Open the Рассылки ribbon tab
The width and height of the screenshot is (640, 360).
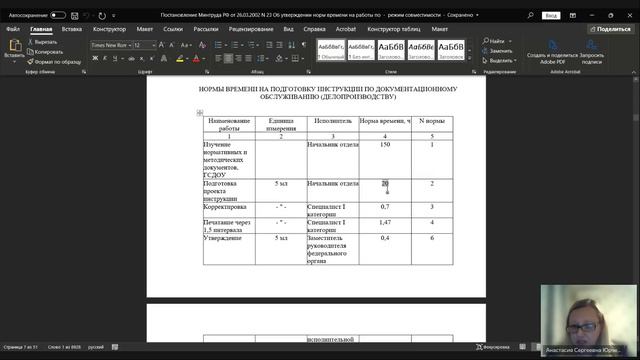[206, 29]
